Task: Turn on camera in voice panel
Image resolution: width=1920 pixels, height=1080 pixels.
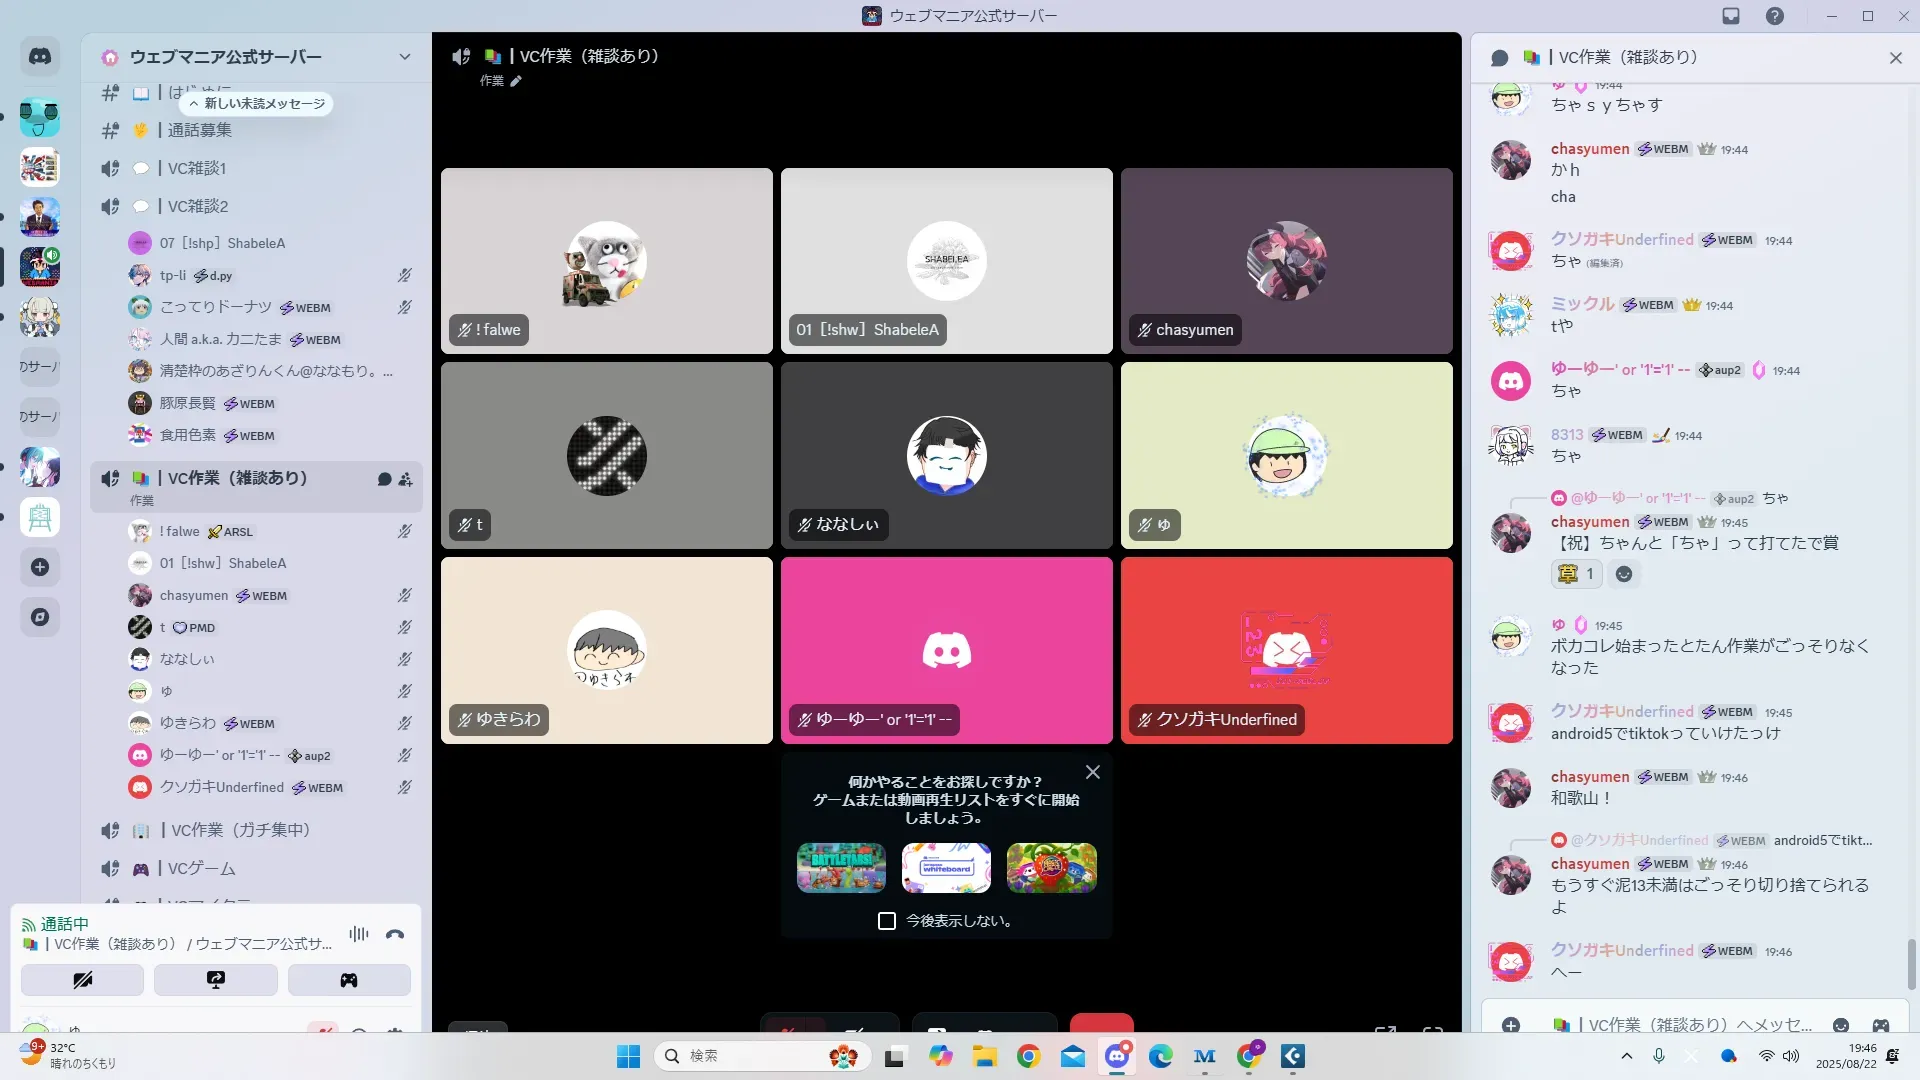Action: tap(82, 980)
